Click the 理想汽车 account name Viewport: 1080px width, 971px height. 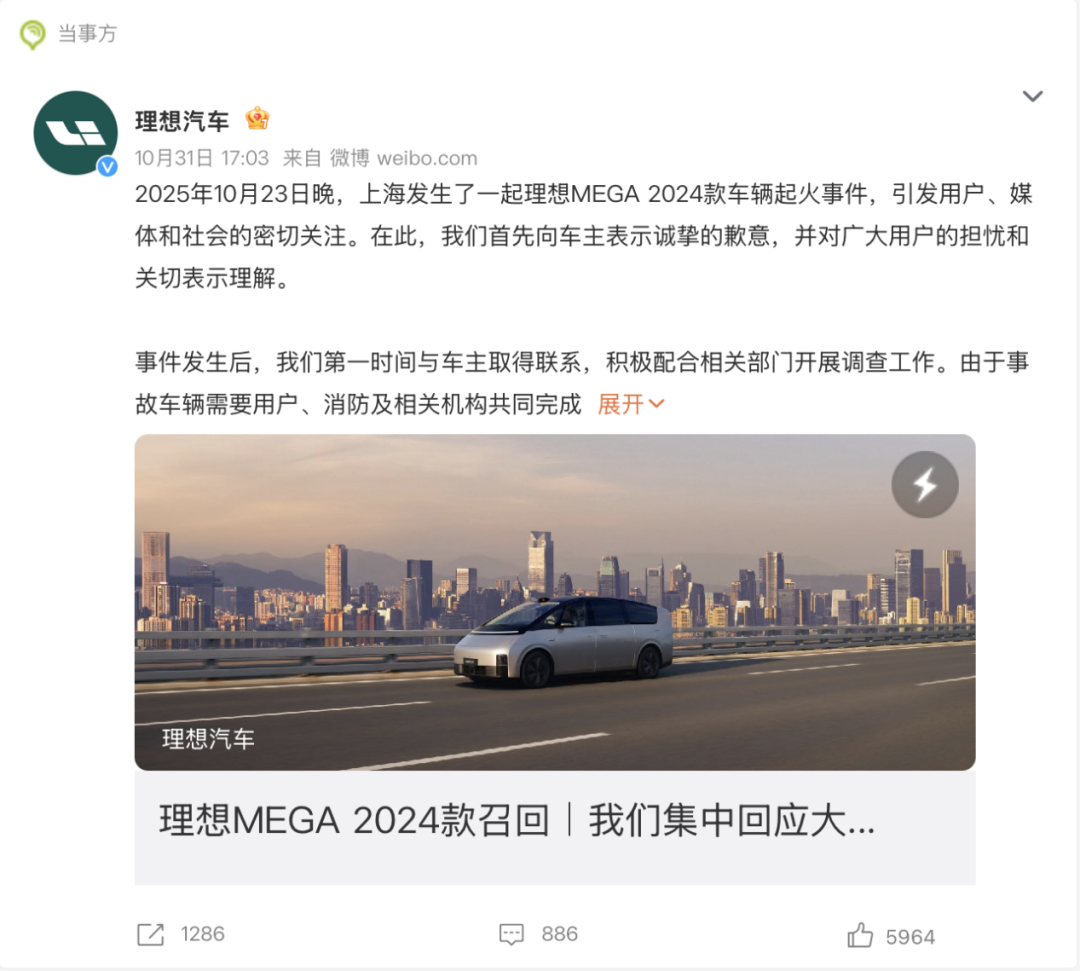point(182,121)
